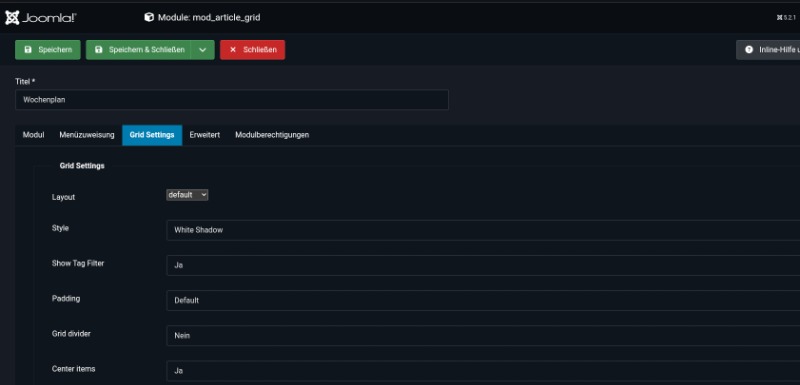Click Speichern & Schließen button
The height and width of the screenshot is (385, 800).
(138, 50)
